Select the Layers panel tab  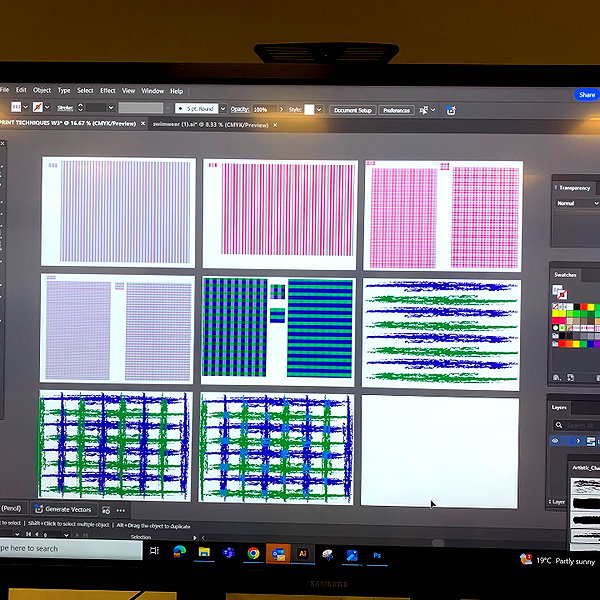click(x=559, y=407)
